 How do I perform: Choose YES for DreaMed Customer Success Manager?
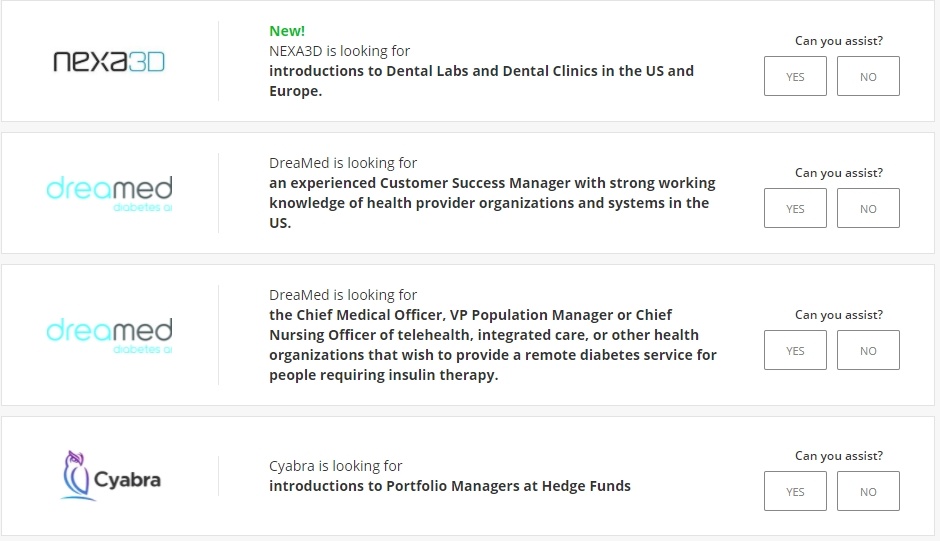(795, 208)
